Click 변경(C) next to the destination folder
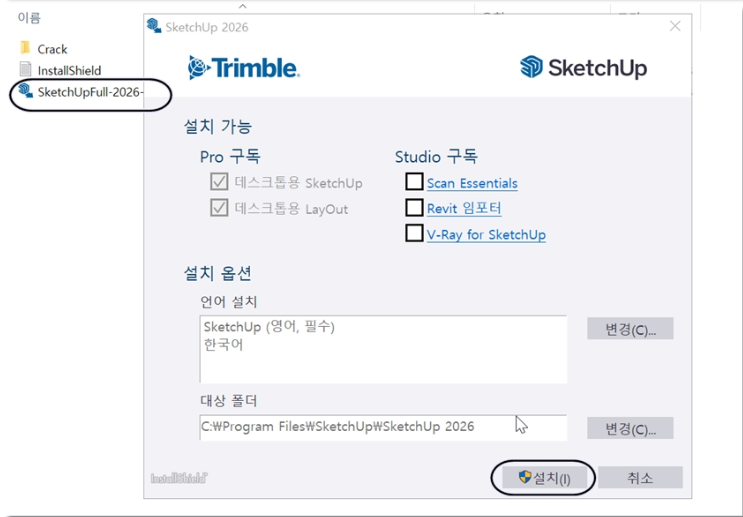Screen dimensions: 743x517 (630, 428)
